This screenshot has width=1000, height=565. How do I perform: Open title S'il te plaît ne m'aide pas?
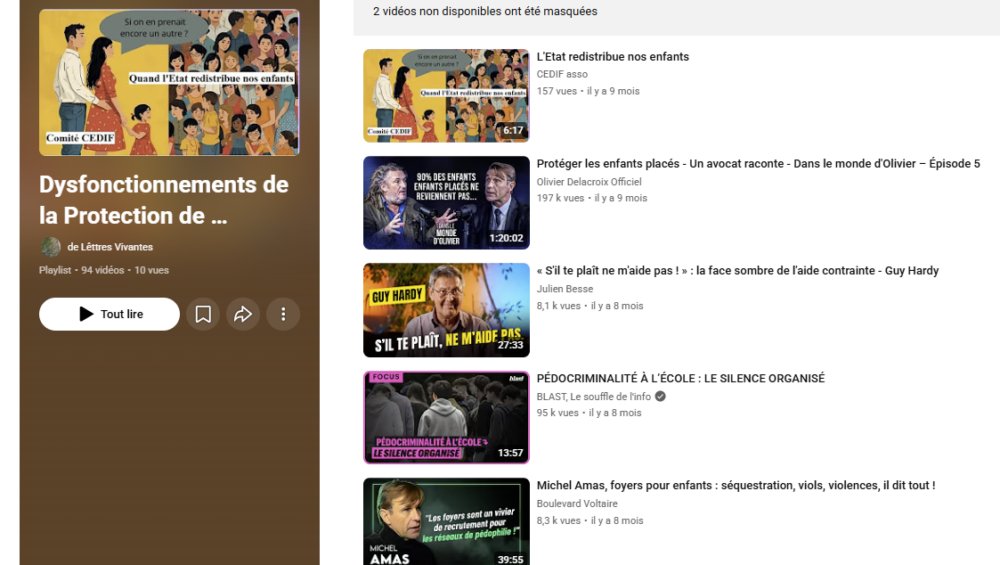coord(738,271)
